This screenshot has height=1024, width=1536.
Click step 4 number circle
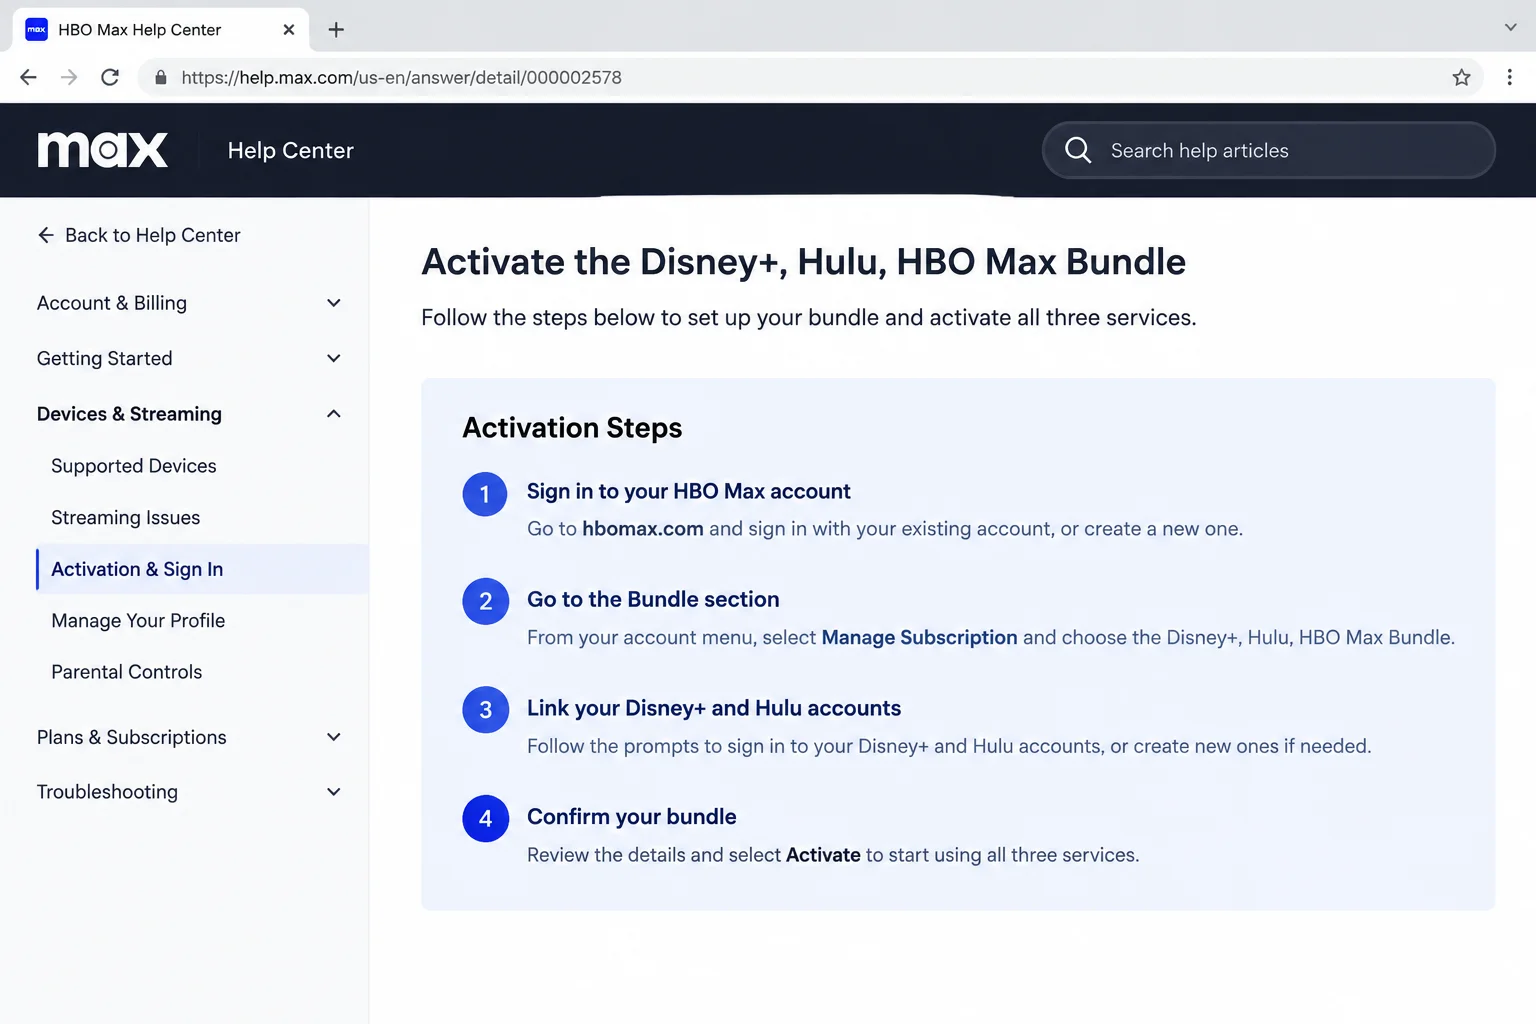pyautogui.click(x=485, y=818)
